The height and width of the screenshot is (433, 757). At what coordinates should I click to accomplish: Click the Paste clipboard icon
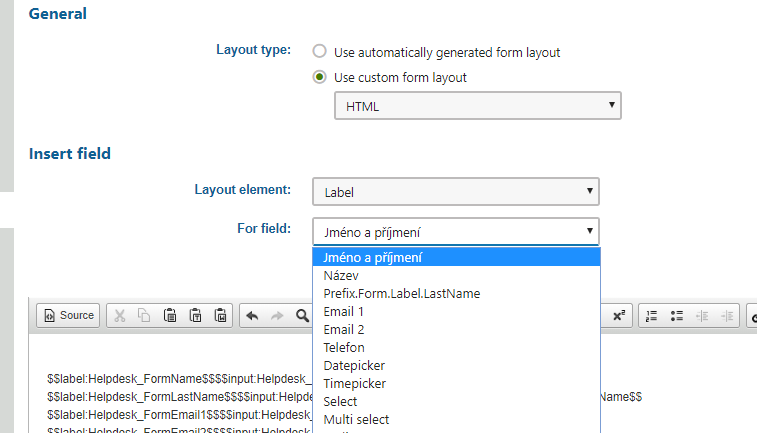[x=171, y=316]
